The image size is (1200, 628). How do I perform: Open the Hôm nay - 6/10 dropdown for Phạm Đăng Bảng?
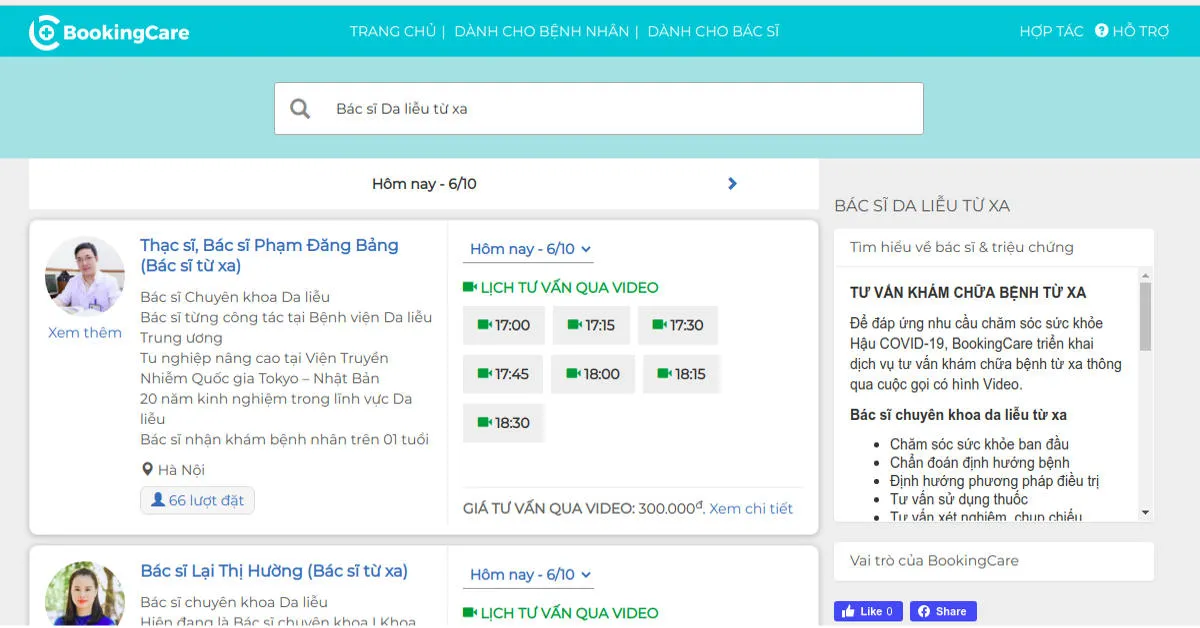click(x=528, y=249)
